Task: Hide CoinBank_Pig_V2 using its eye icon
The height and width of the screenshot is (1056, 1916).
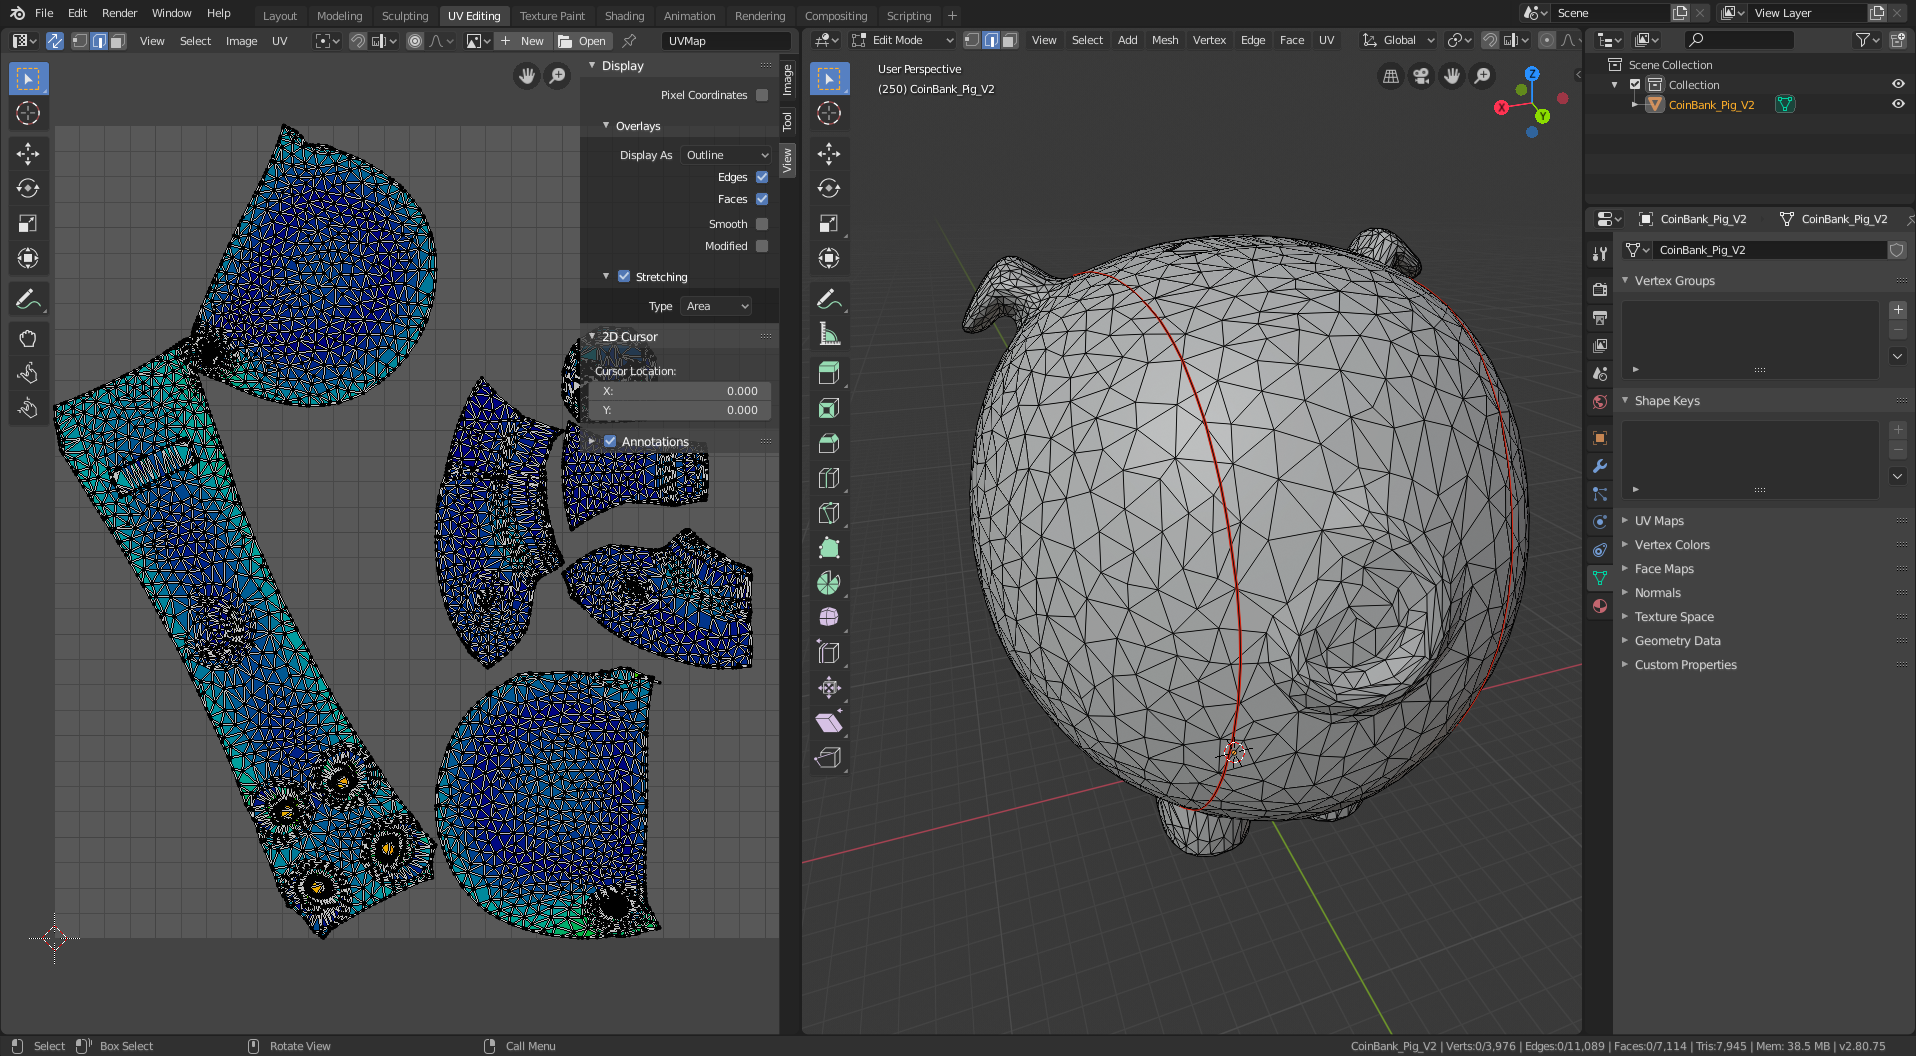Action: click(1897, 104)
